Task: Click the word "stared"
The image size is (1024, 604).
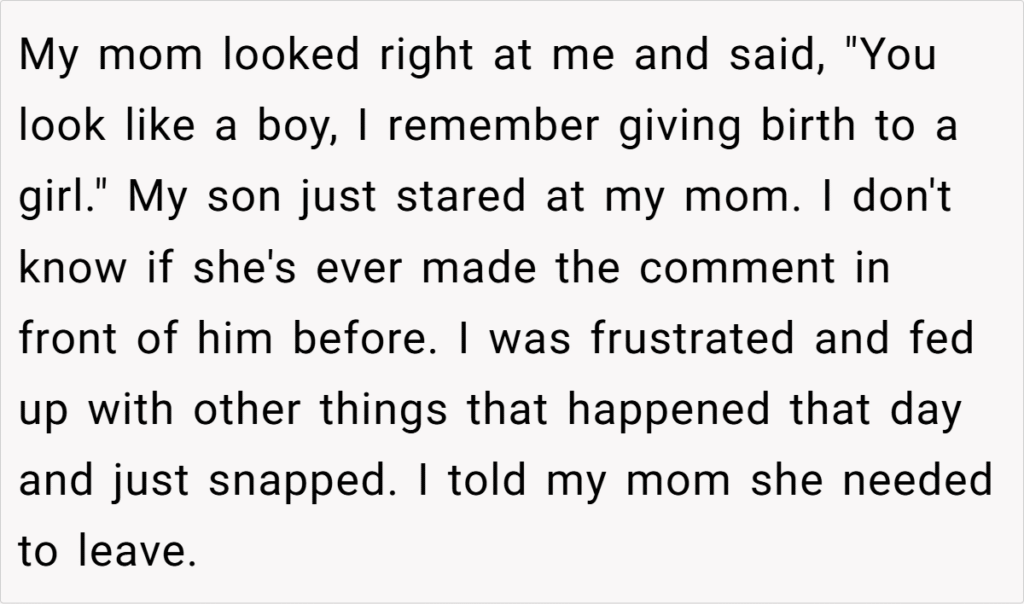Action: (x=461, y=196)
